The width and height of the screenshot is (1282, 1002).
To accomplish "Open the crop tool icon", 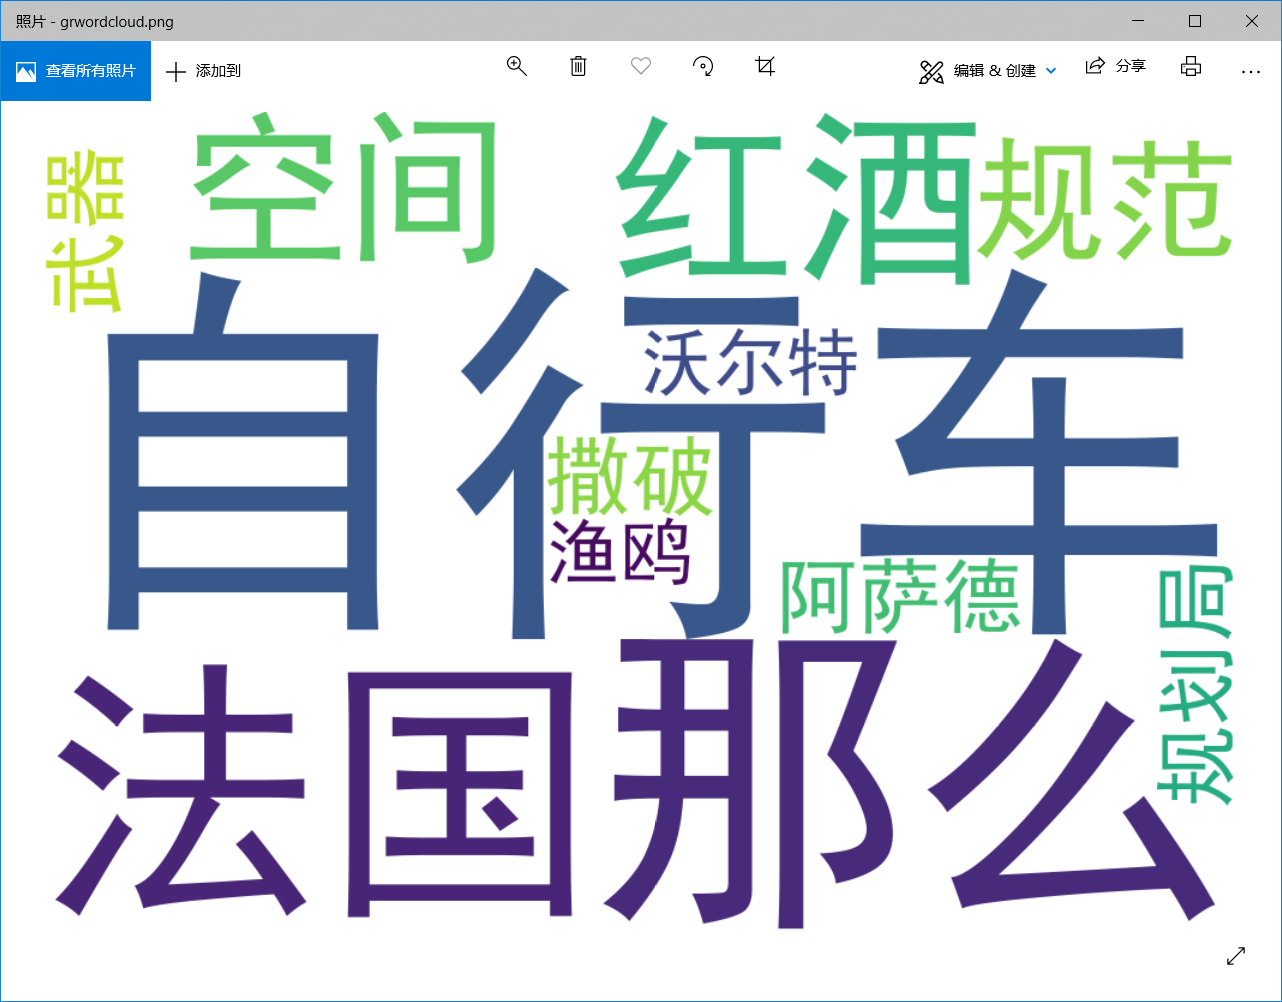I will point(765,67).
